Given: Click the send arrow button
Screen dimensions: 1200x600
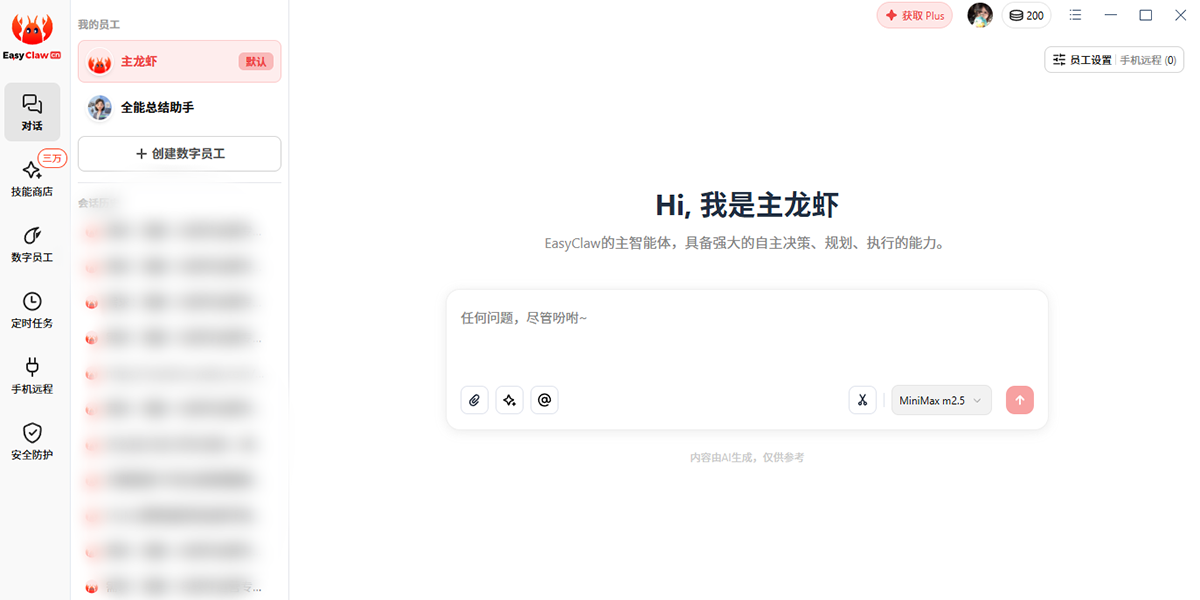Looking at the screenshot, I should pyautogui.click(x=1020, y=400).
